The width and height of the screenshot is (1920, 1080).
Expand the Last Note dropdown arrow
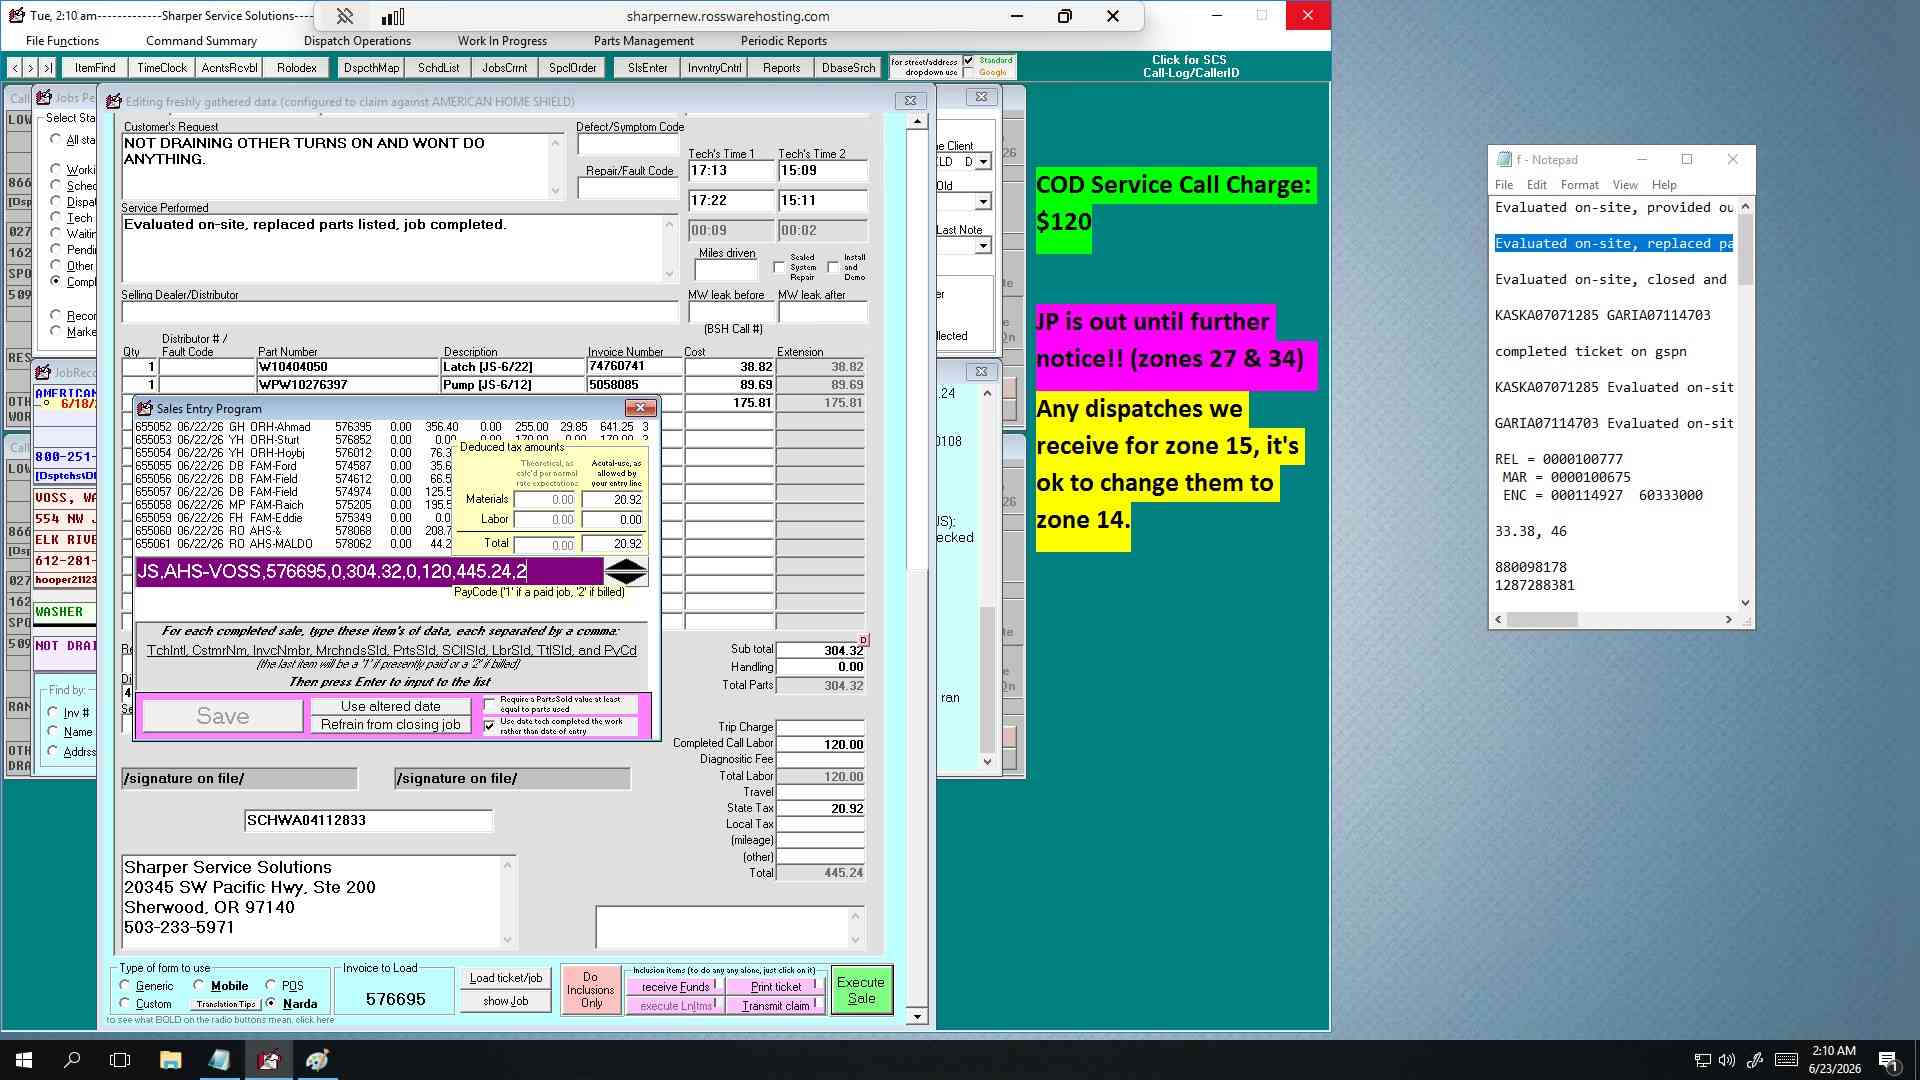click(x=984, y=246)
